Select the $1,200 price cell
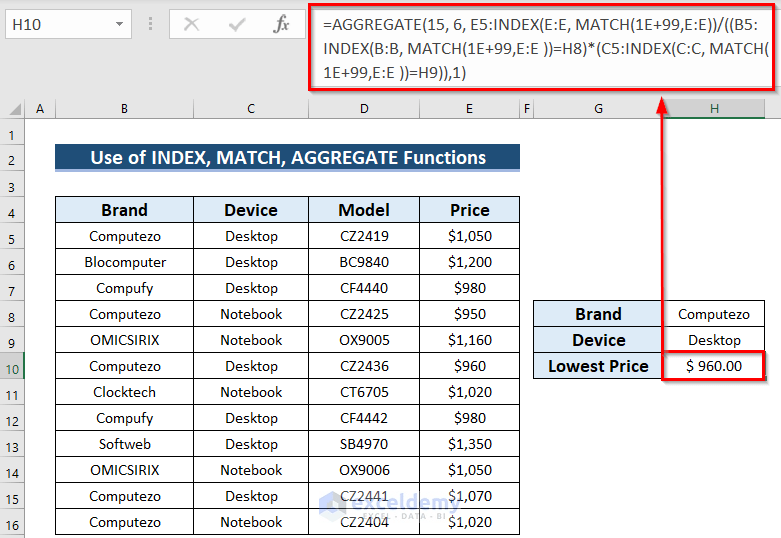The width and height of the screenshot is (781, 538). 470,262
